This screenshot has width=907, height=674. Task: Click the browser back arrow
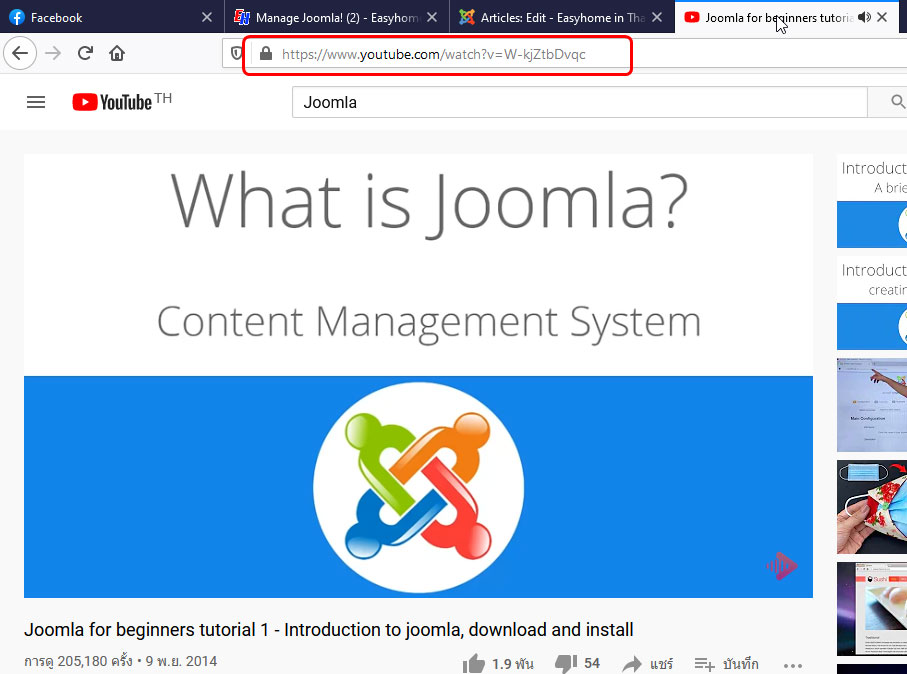20,54
